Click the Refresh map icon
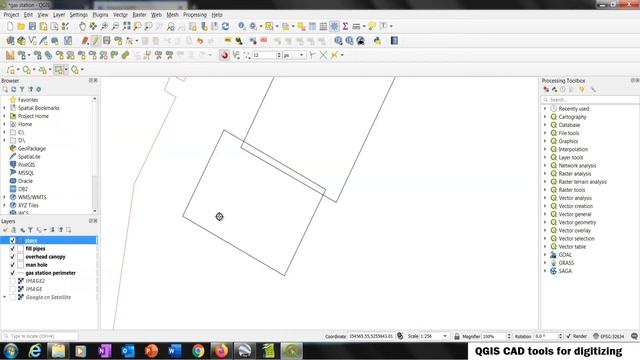The width and height of the screenshot is (640, 360). coord(225,27)
